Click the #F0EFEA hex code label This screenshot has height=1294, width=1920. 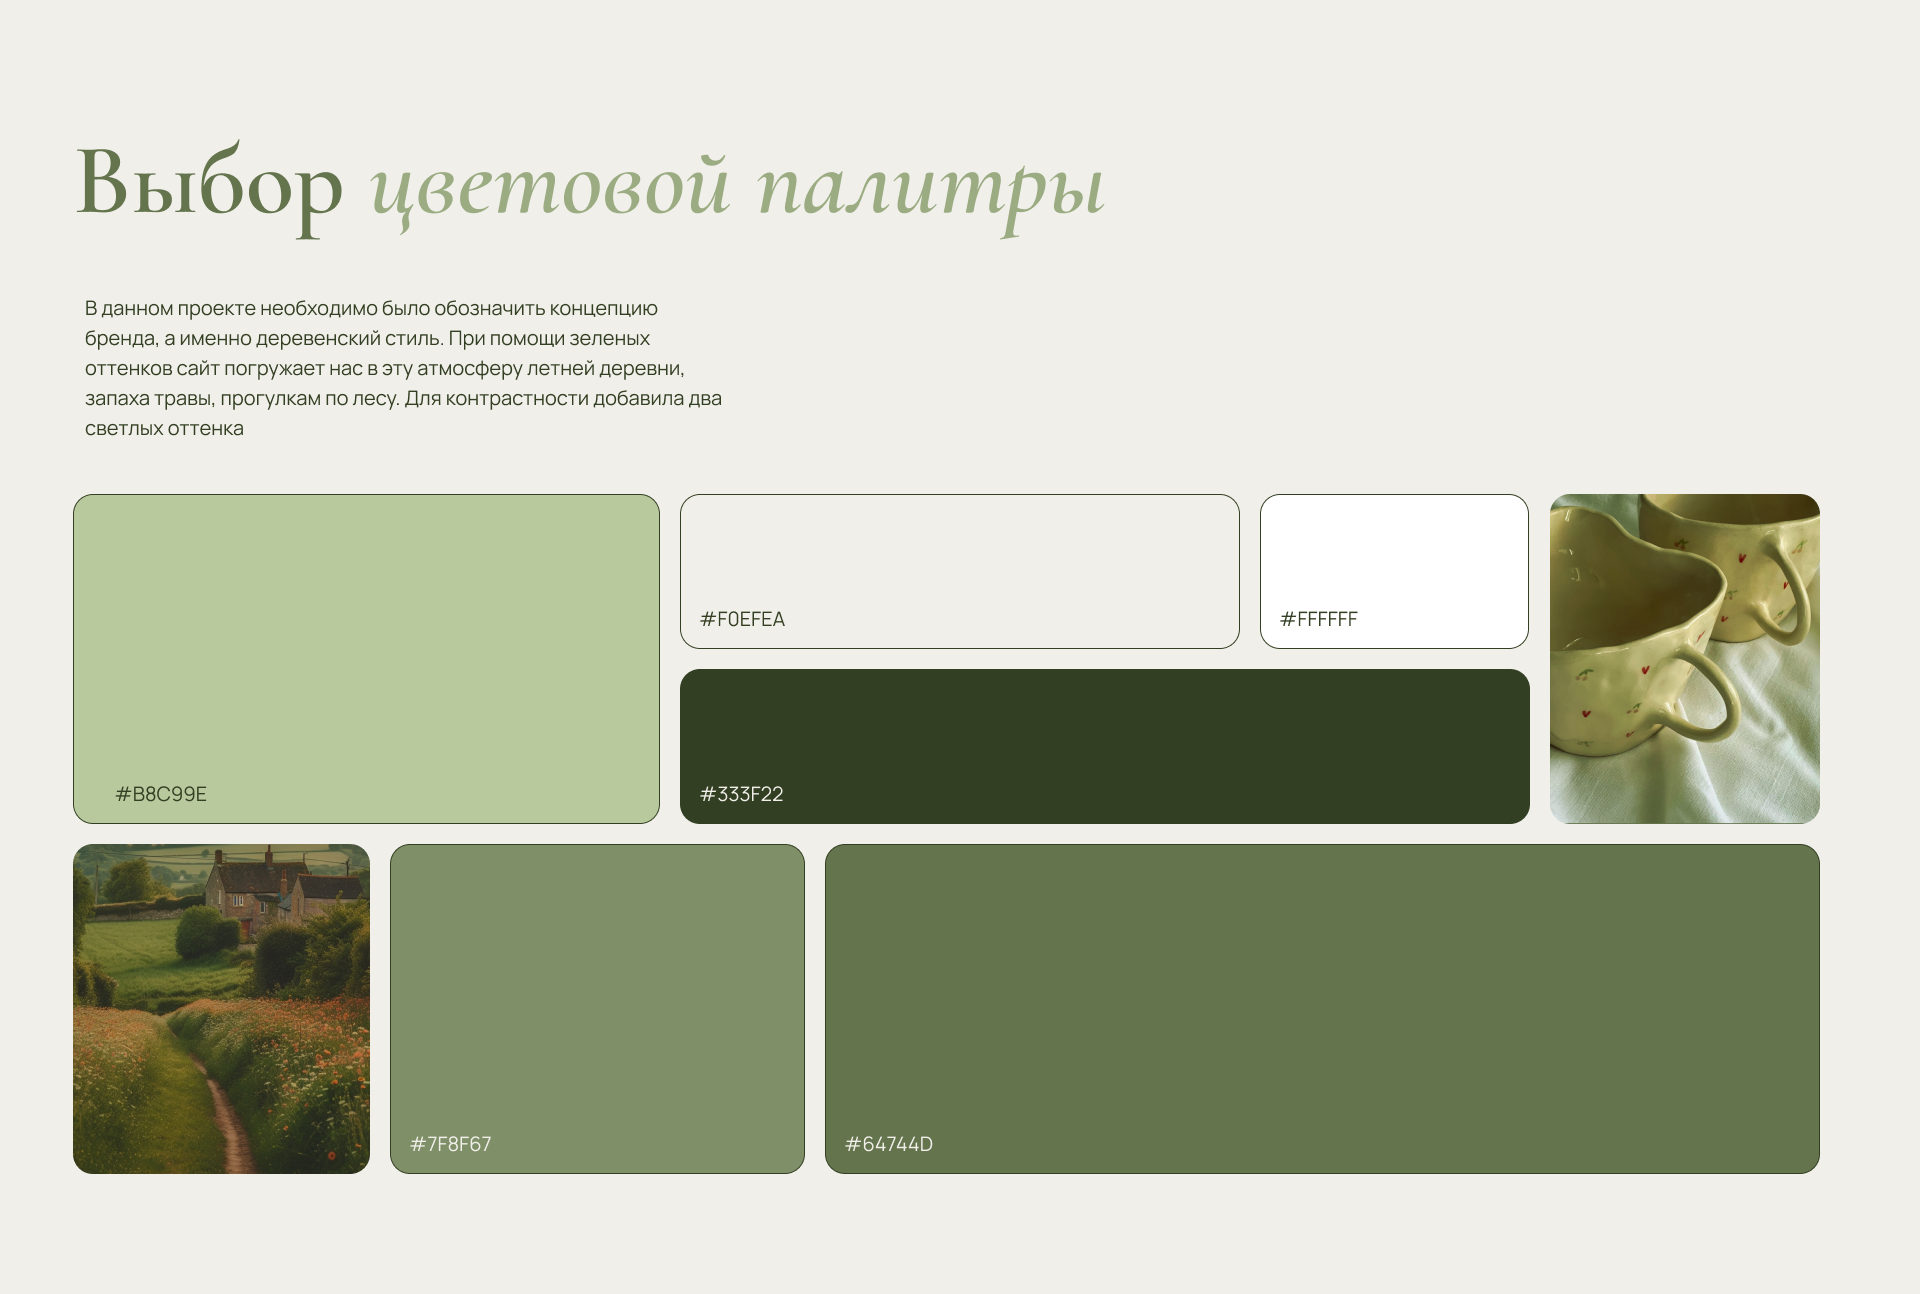pos(742,619)
